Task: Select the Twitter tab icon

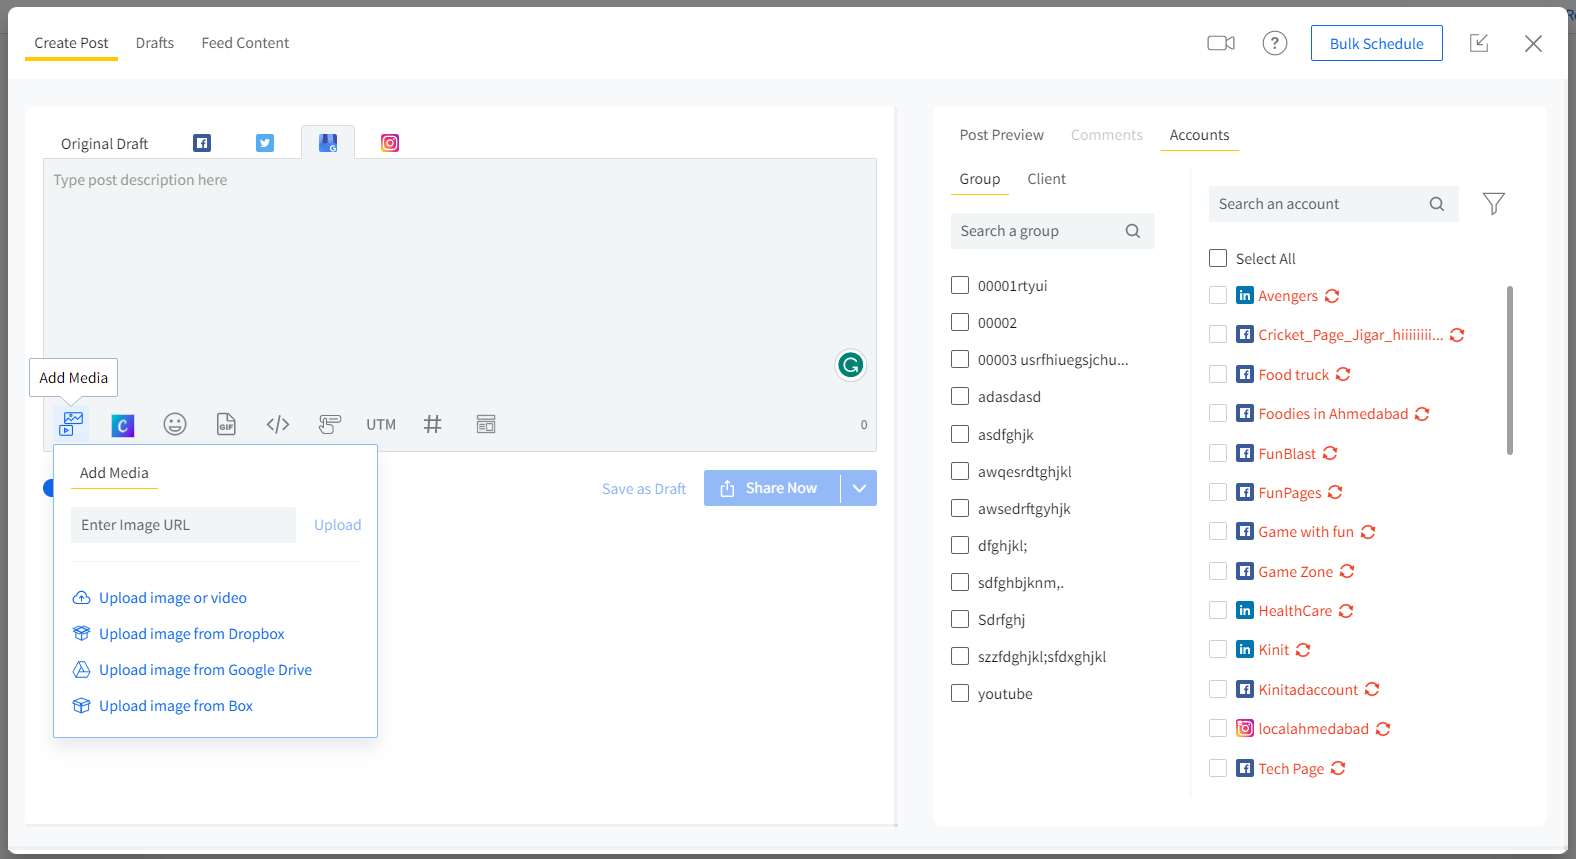Action: [265, 143]
